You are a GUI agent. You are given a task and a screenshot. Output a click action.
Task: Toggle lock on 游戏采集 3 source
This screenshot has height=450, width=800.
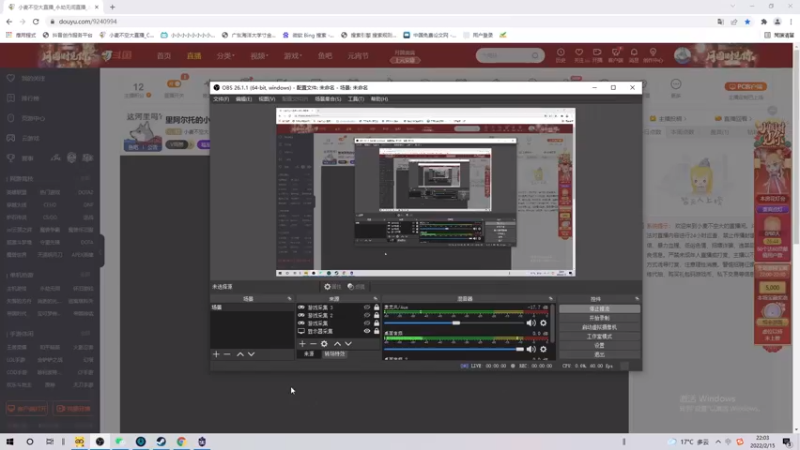pos(377,308)
